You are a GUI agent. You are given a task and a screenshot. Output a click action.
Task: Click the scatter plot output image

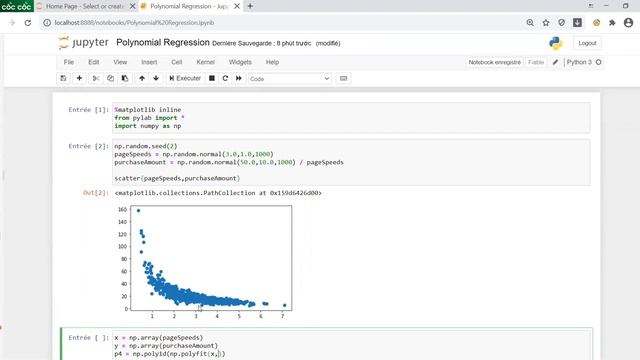click(204, 262)
